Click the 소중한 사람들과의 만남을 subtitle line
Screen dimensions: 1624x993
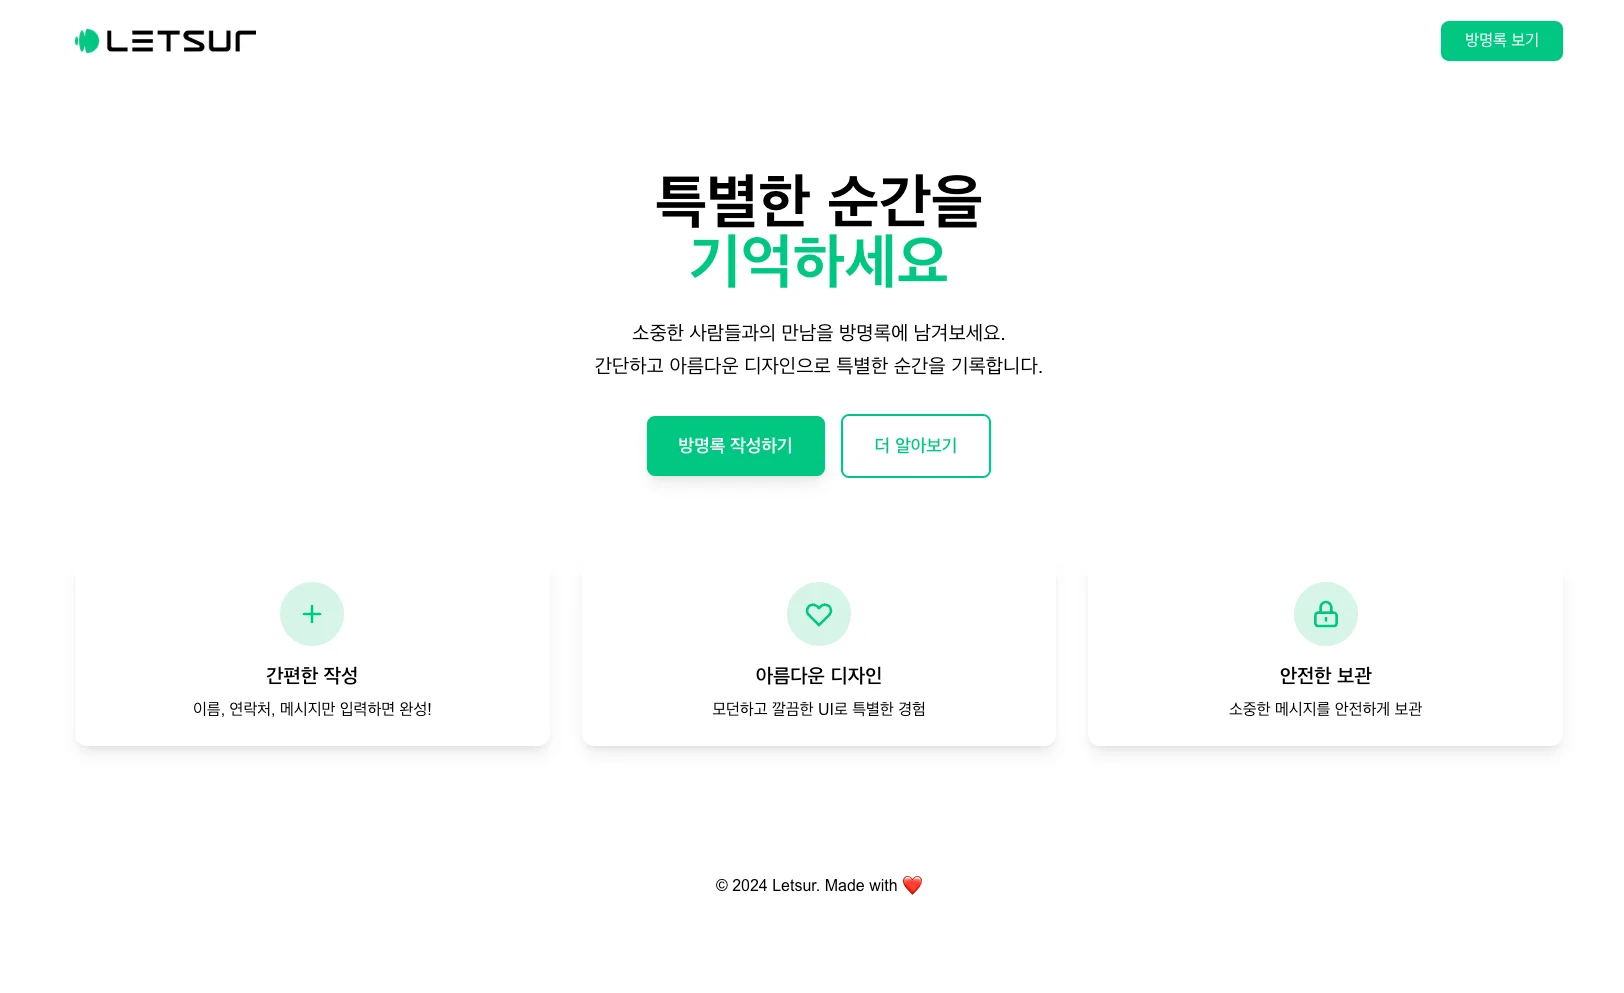(818, 333)
